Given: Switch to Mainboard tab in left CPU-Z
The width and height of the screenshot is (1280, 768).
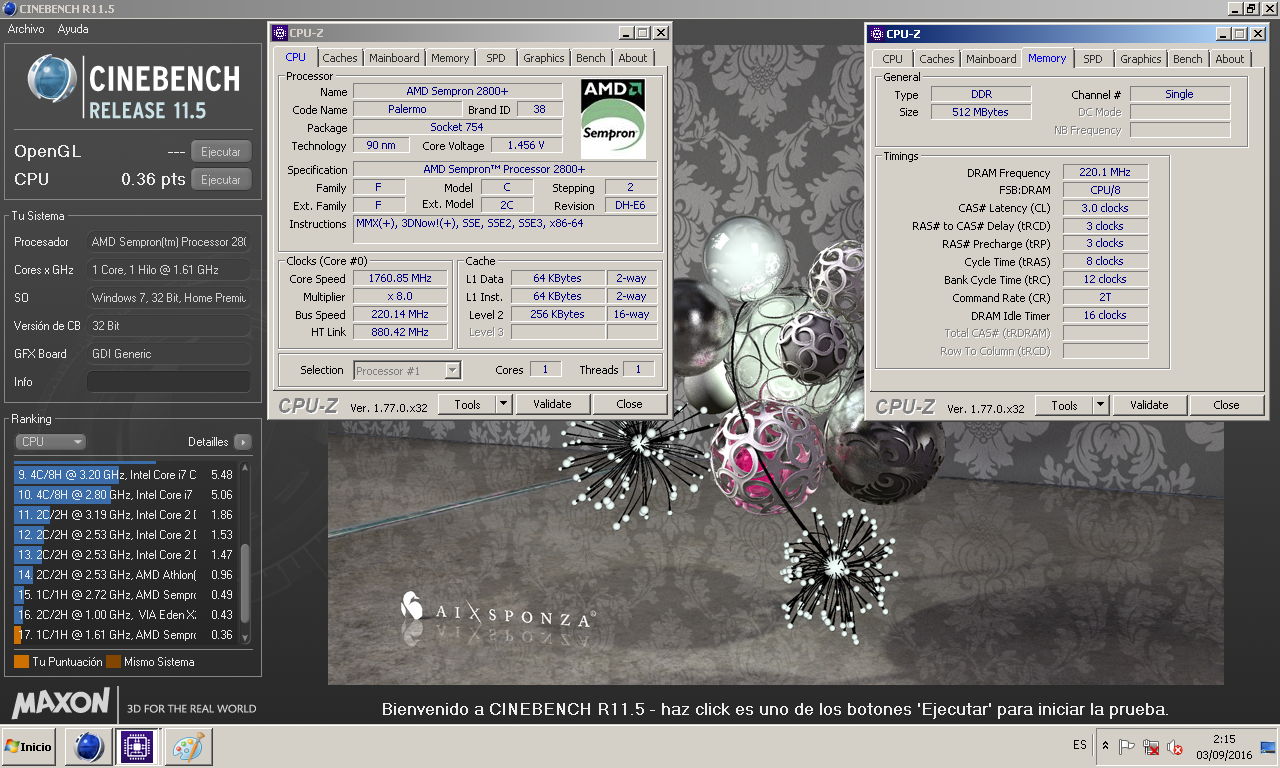Looking at the screenshot, I should tap(394, 58).
